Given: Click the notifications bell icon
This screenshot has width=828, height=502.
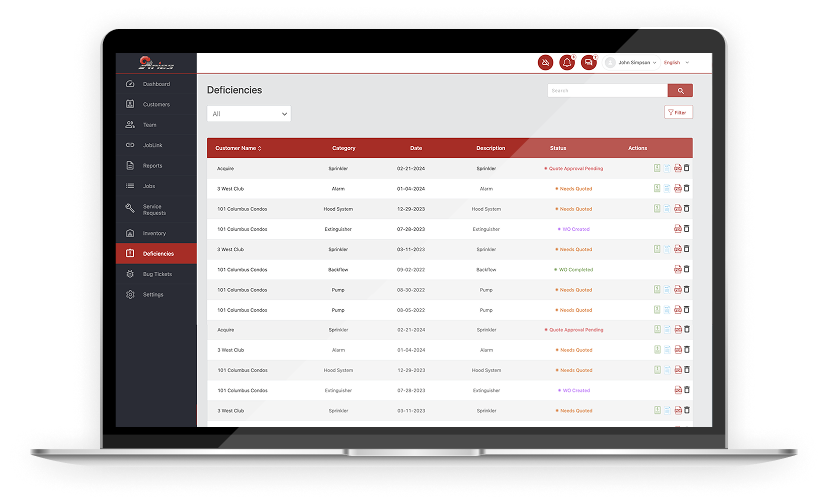Looking at the screenshot, I should pos(567,62).
